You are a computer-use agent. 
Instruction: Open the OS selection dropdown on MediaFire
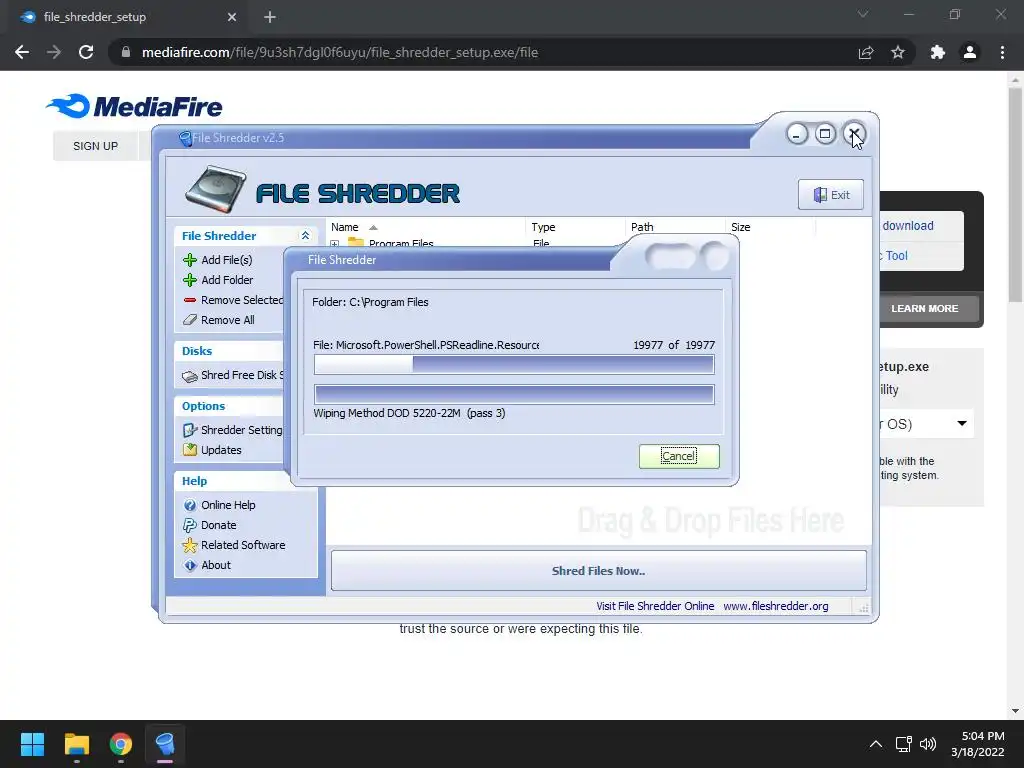pyautogui.click(x=962, y=424)
